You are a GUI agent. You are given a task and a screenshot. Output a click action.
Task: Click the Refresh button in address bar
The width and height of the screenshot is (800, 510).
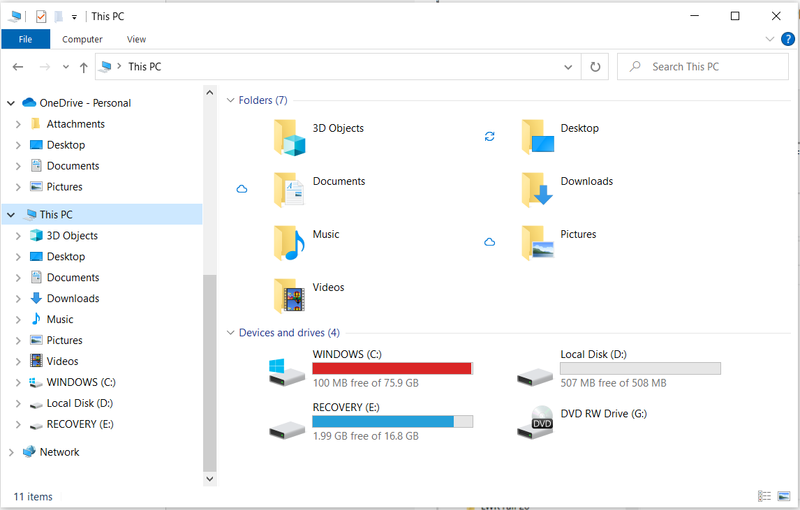[595, 67]
